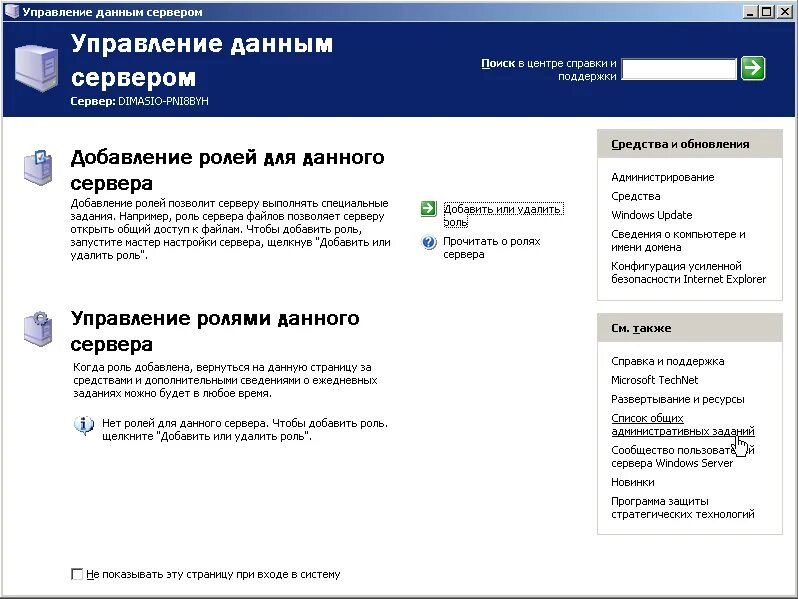
Task: Click the info balloon icon near 'Нет ролей'
Action: [x=84, y=425]
